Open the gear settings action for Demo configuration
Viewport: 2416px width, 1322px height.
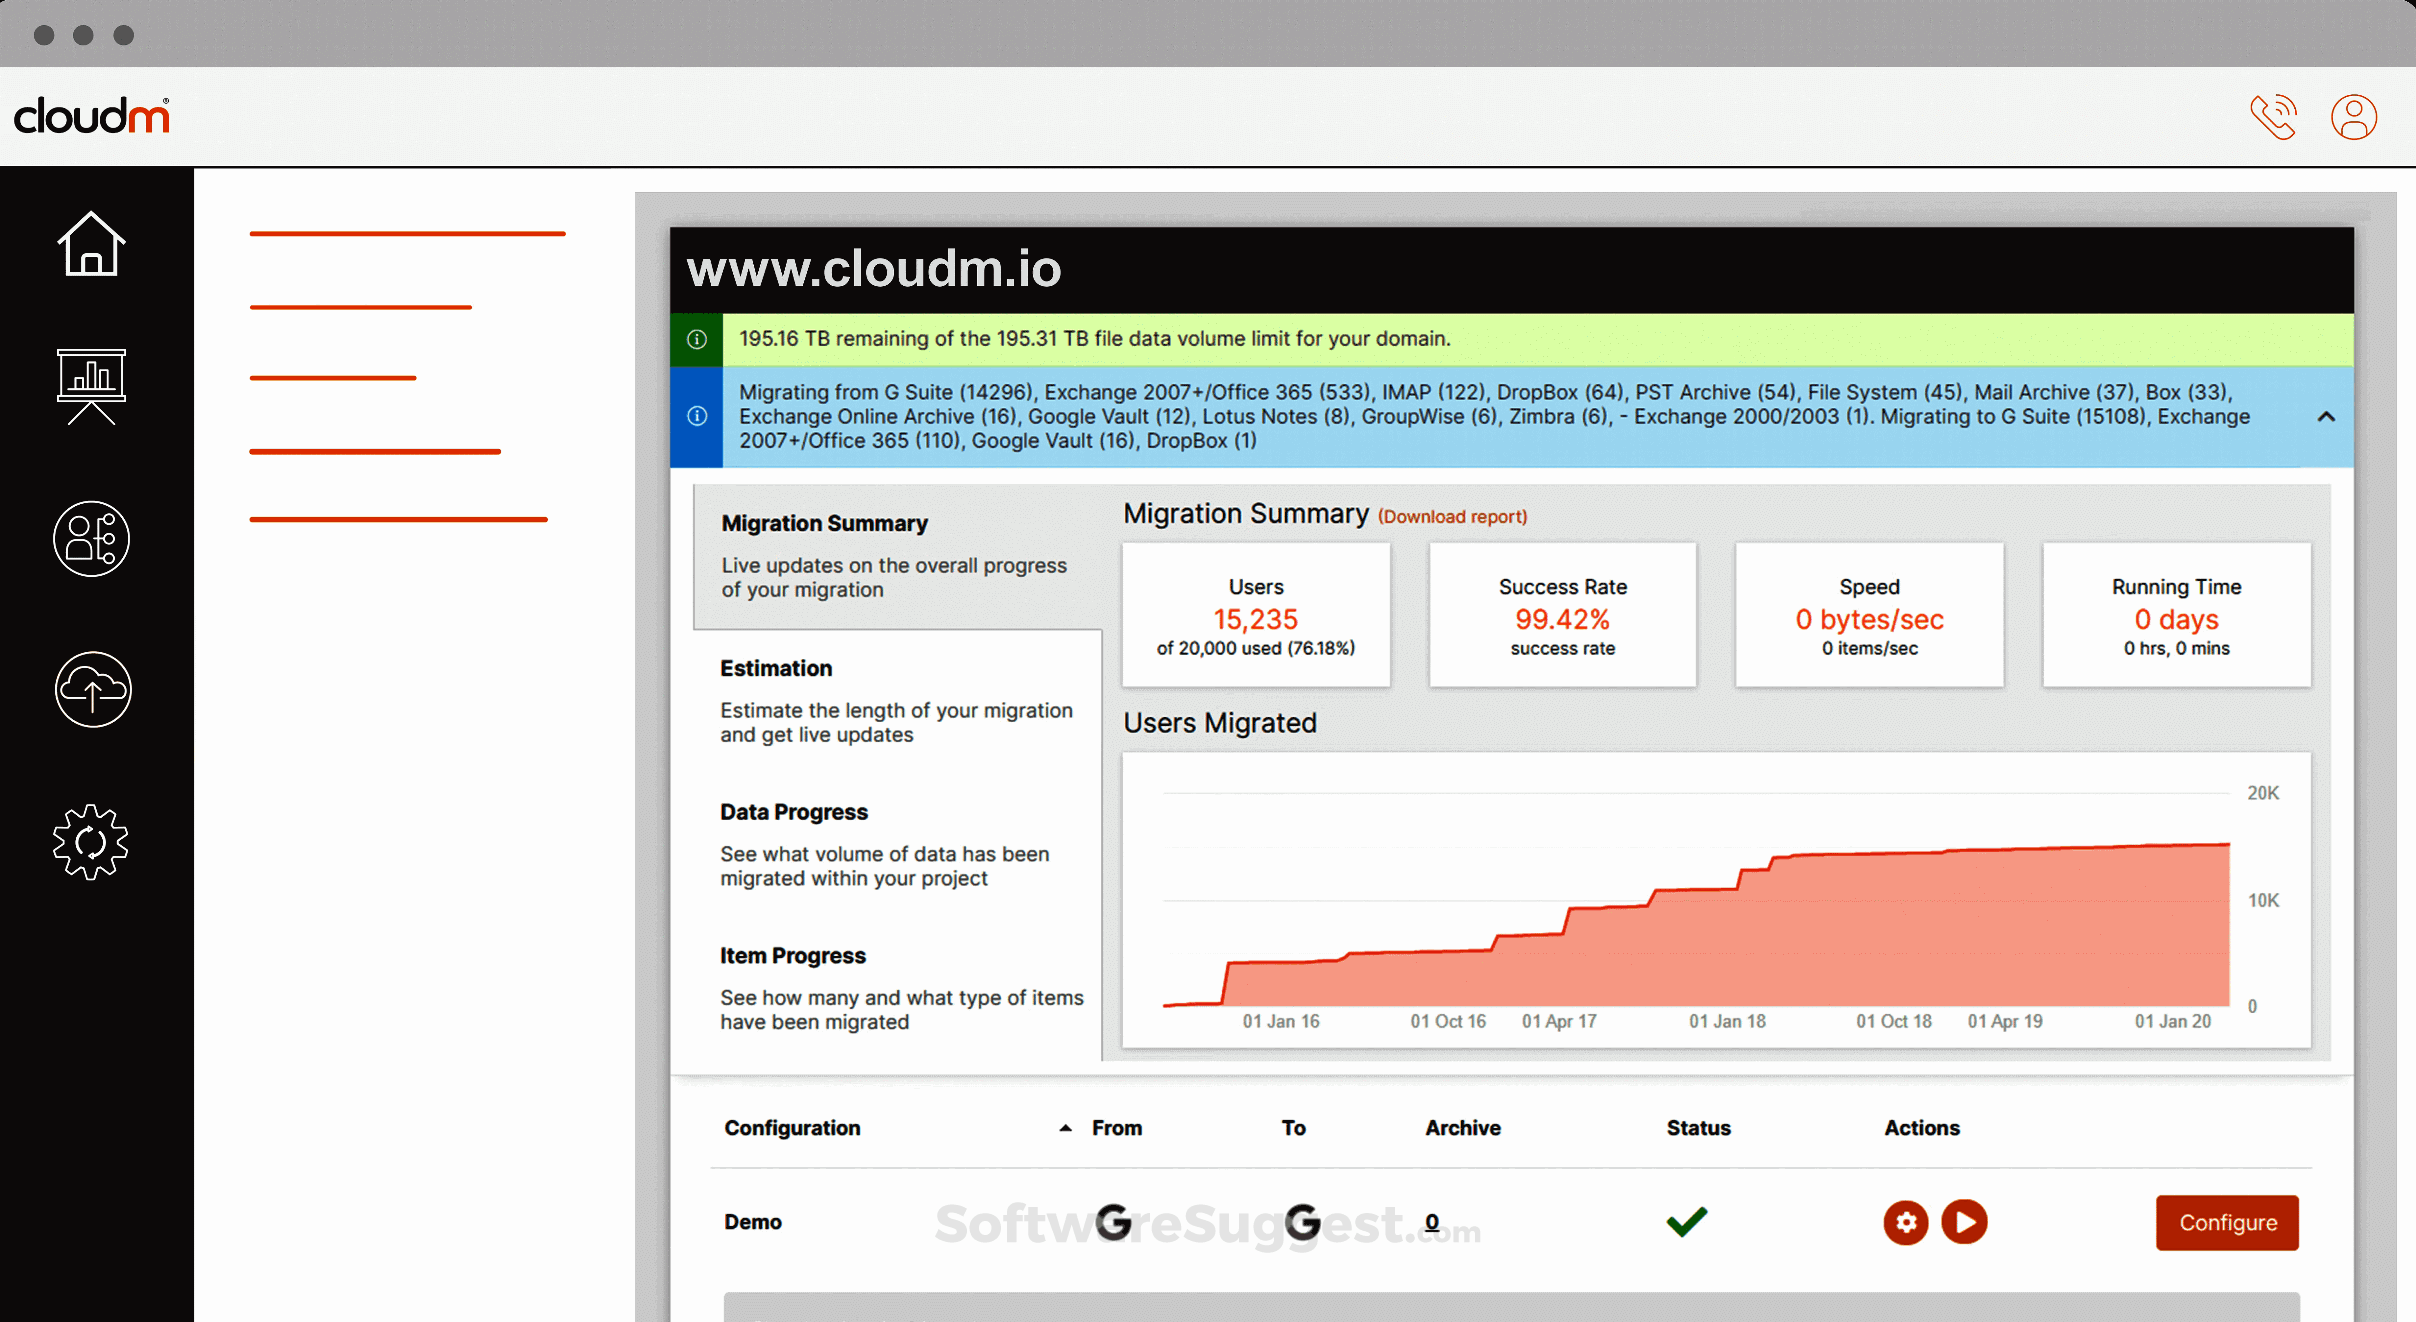(1906, 1222)
